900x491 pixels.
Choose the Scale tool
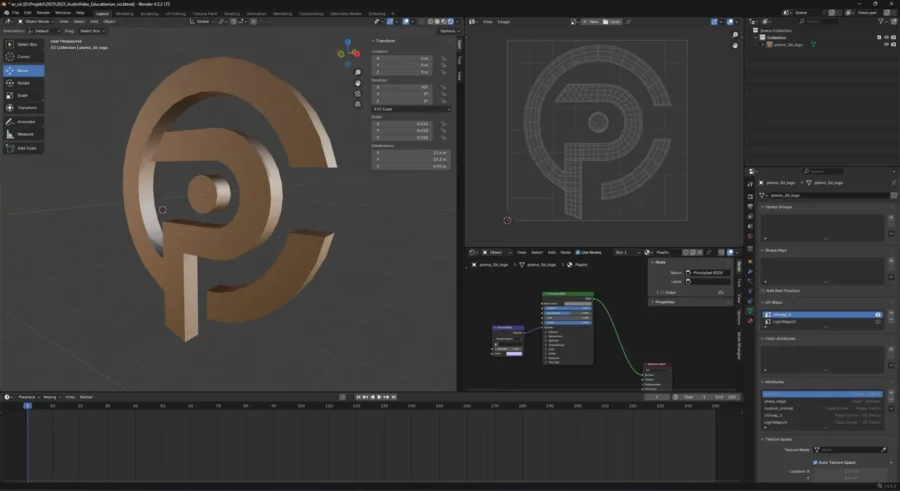point(22,95)
